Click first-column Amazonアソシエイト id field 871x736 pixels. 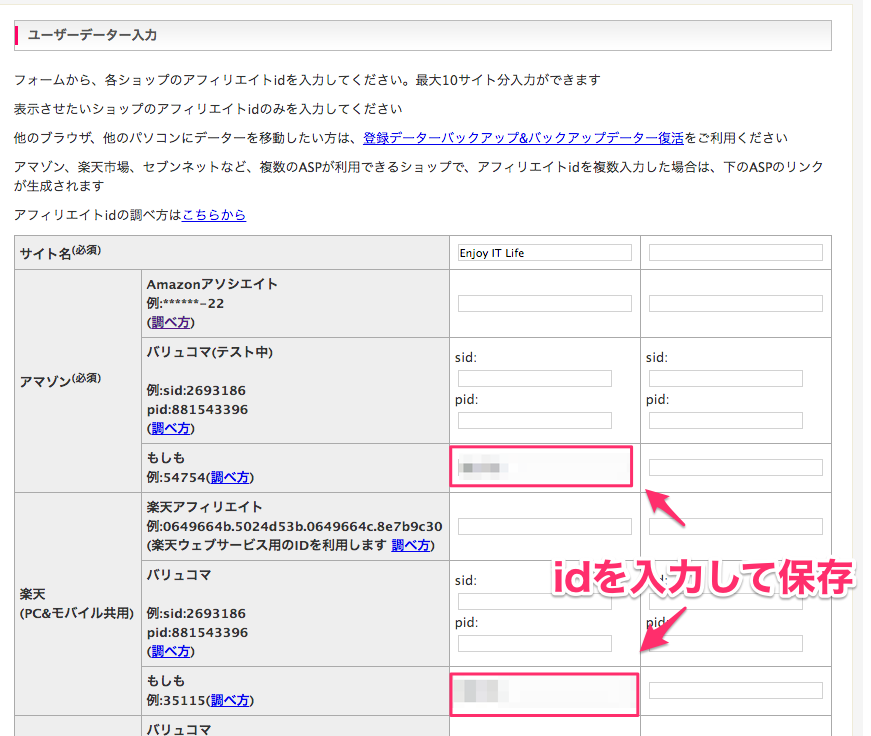(545, 303)
